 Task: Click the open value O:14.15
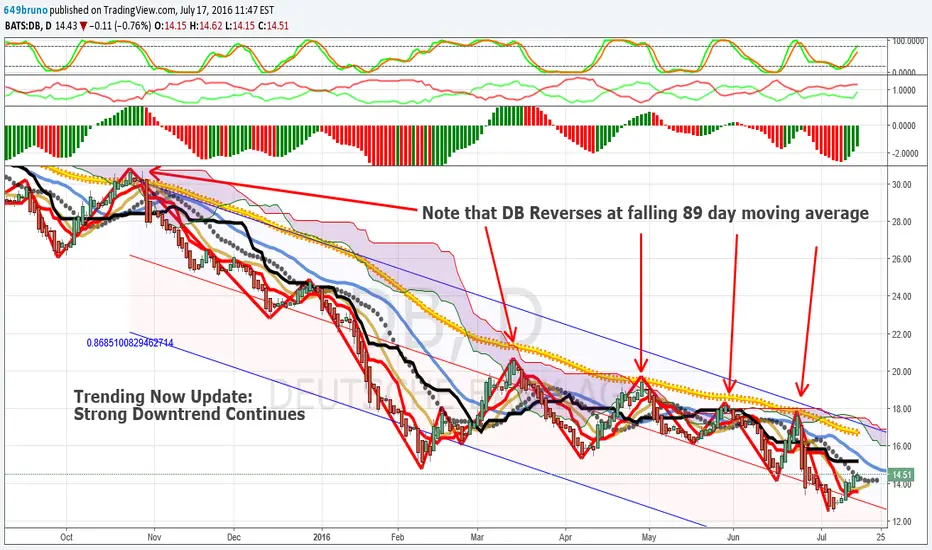pos(170,26)
